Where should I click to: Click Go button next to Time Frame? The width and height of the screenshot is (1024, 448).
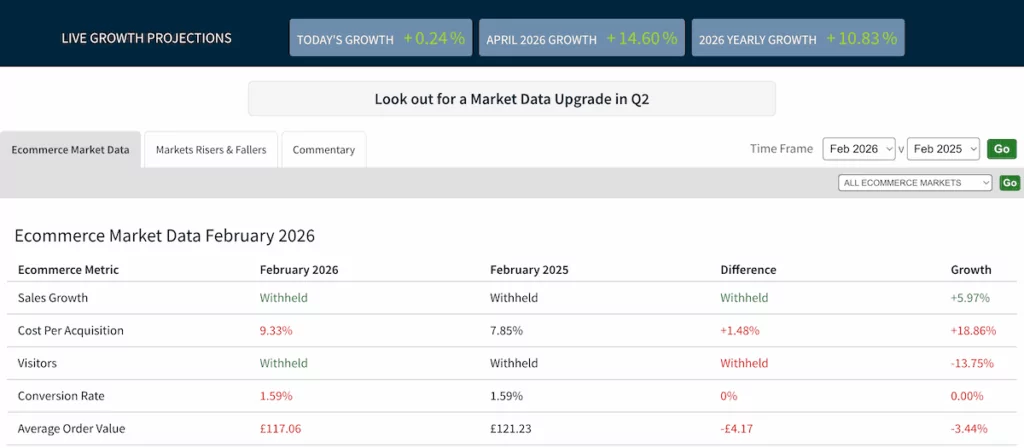click(1002, 149)
